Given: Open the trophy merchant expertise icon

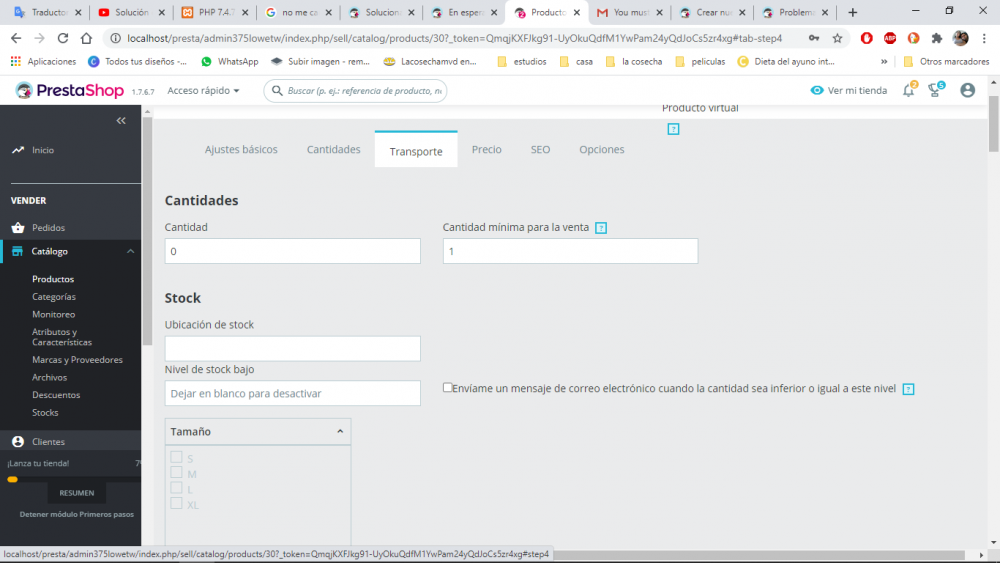Looking at the screenshot, I should click(935, 91).
